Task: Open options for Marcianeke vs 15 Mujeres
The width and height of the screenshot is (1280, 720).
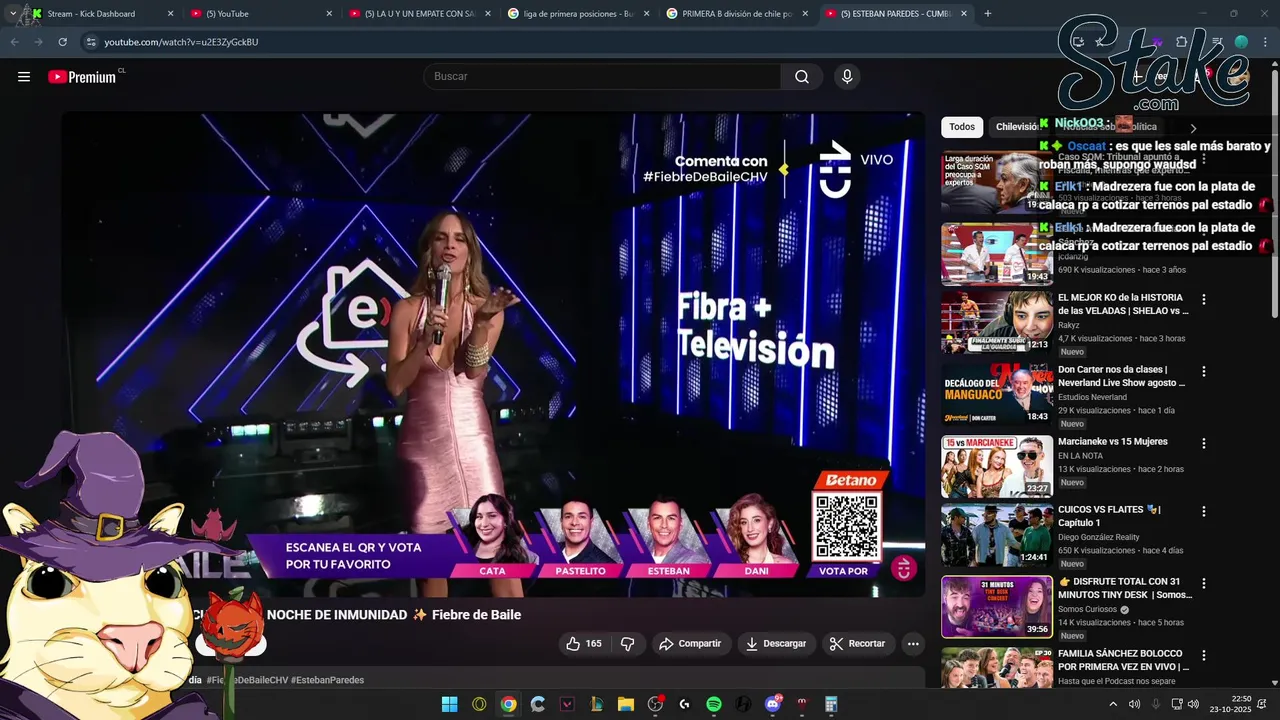Action: [x=1204, y=443]
